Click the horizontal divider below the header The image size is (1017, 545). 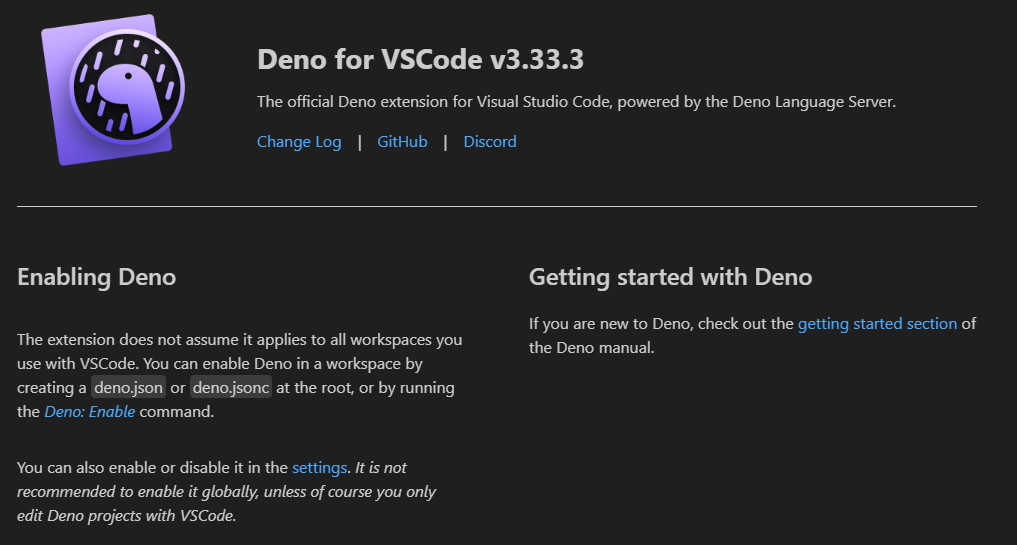tap(497, 206)
